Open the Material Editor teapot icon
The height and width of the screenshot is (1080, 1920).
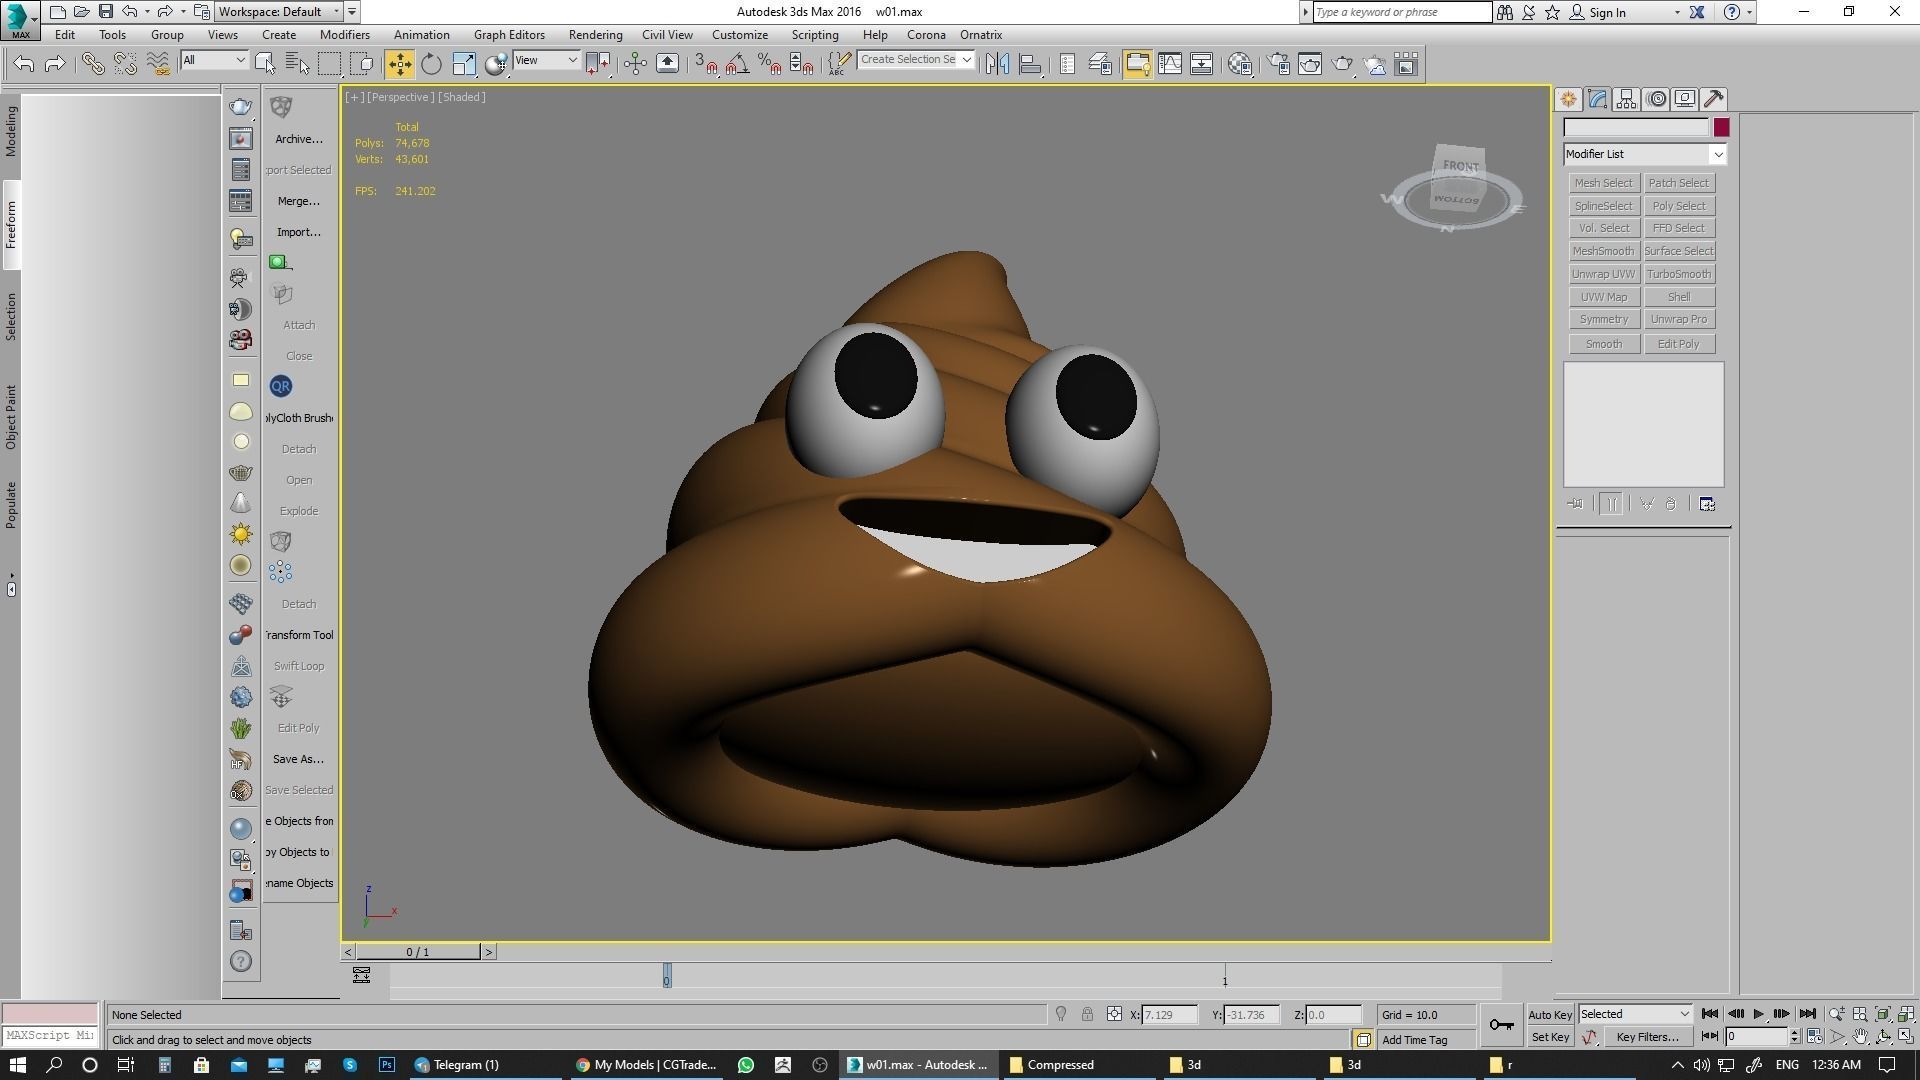(x=1240, y=64)
